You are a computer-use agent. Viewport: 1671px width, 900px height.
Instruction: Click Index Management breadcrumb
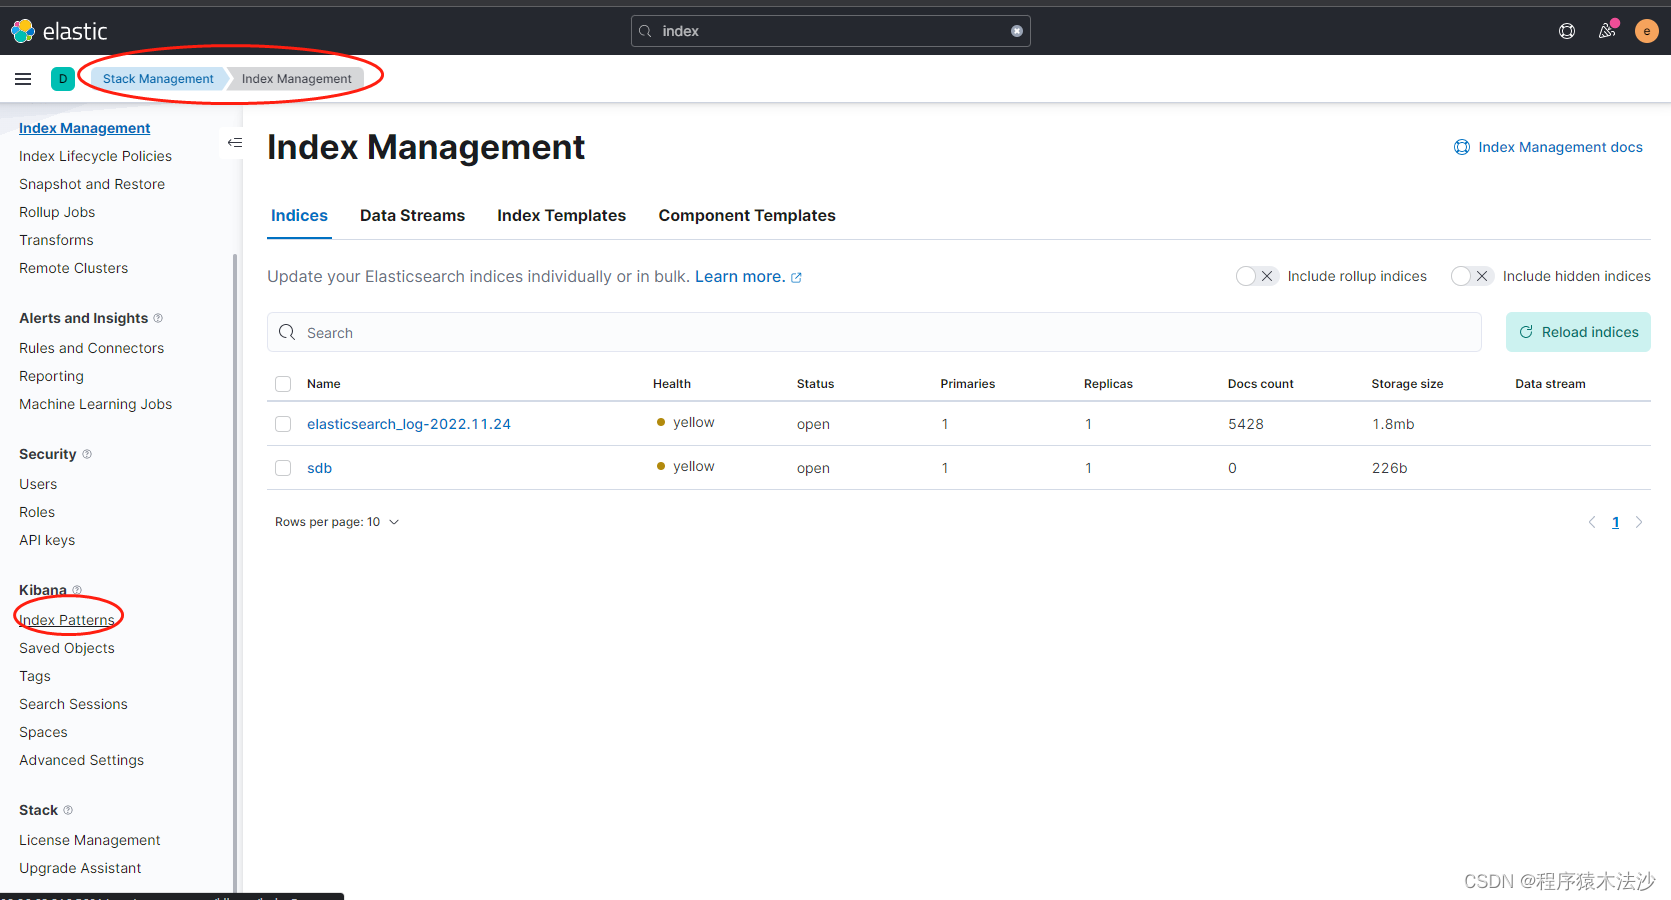(296, 79)
